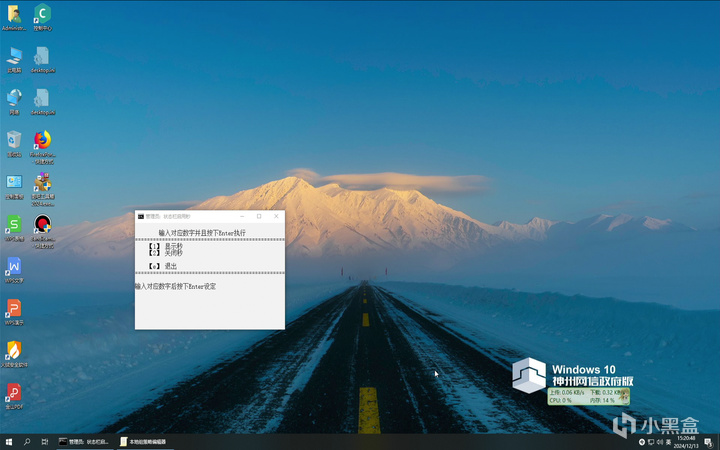Select the red 金山PDF shortcut
Image resolution: width=720 pixels, height=450 pixels.
[x=14, y=396]
